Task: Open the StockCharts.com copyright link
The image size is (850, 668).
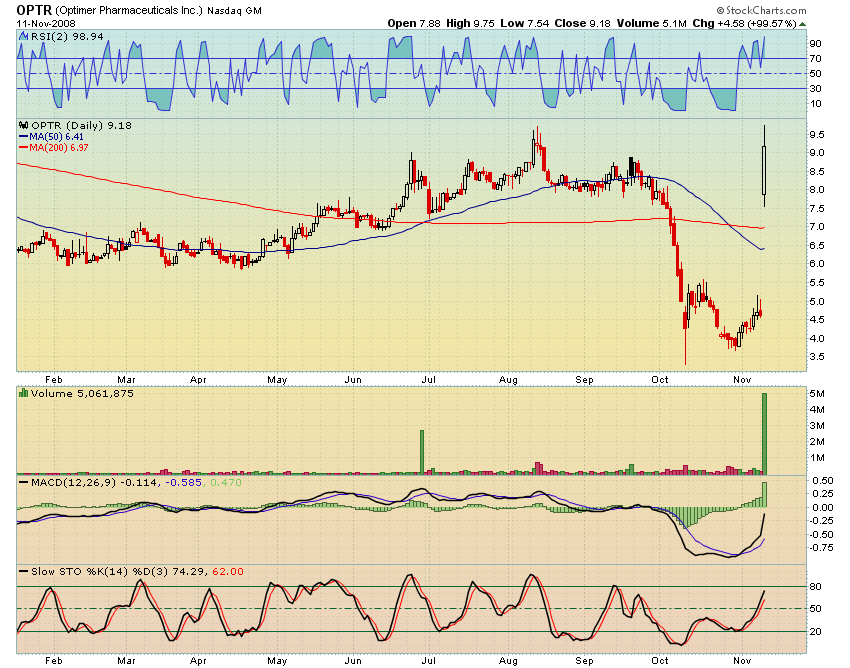Action: coord(761,10)
